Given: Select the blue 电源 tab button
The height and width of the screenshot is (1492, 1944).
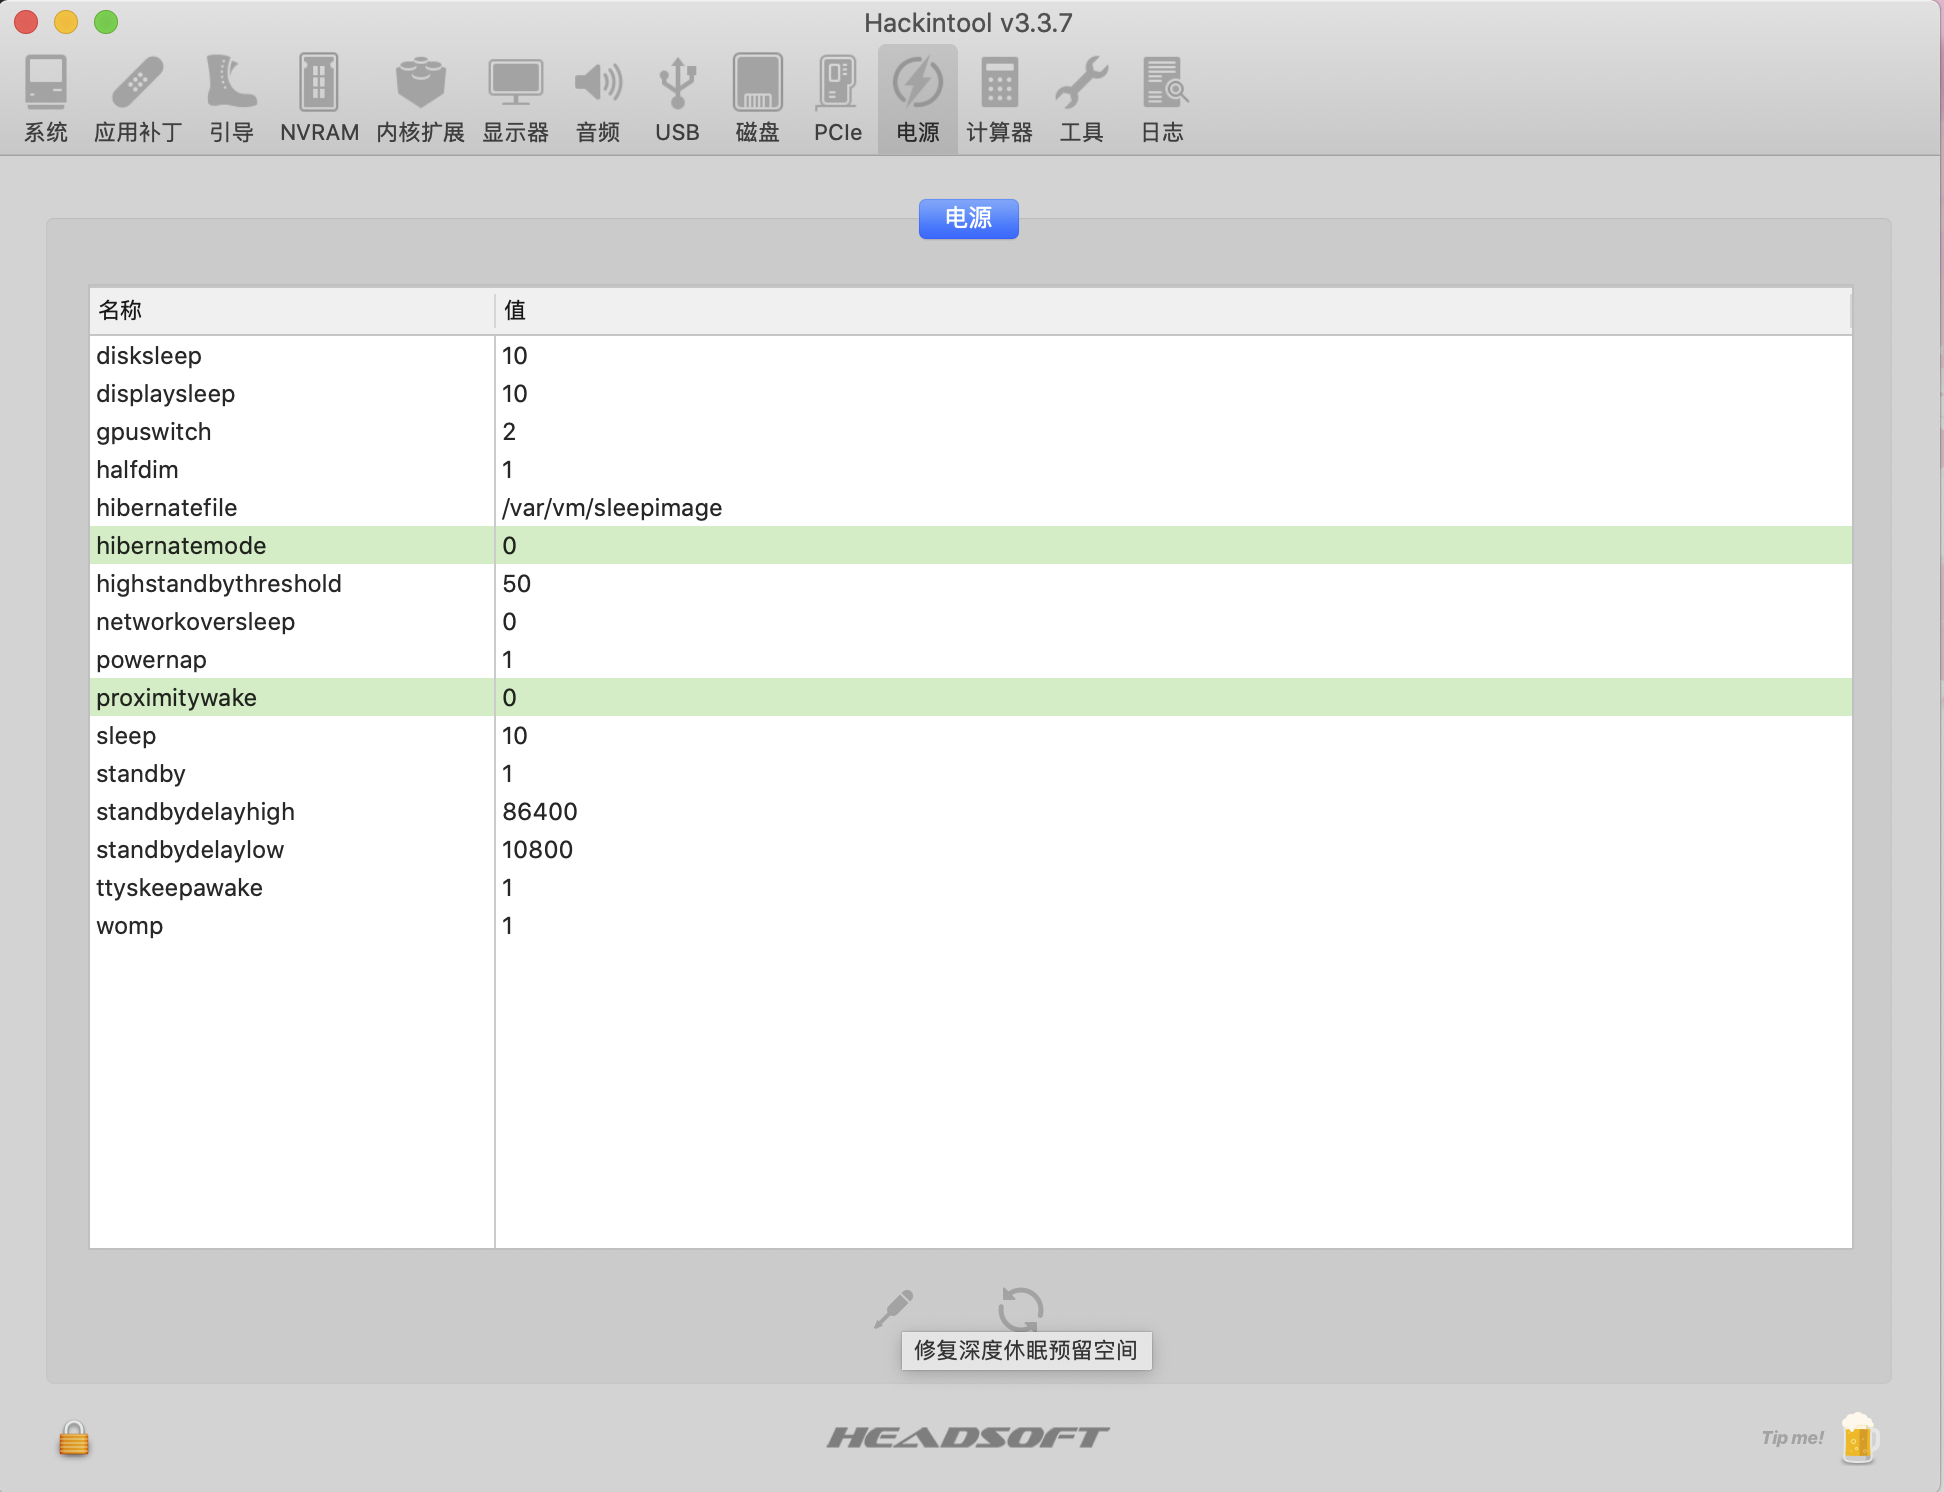Looking at the screenshot, I should (x=968, y=218).
